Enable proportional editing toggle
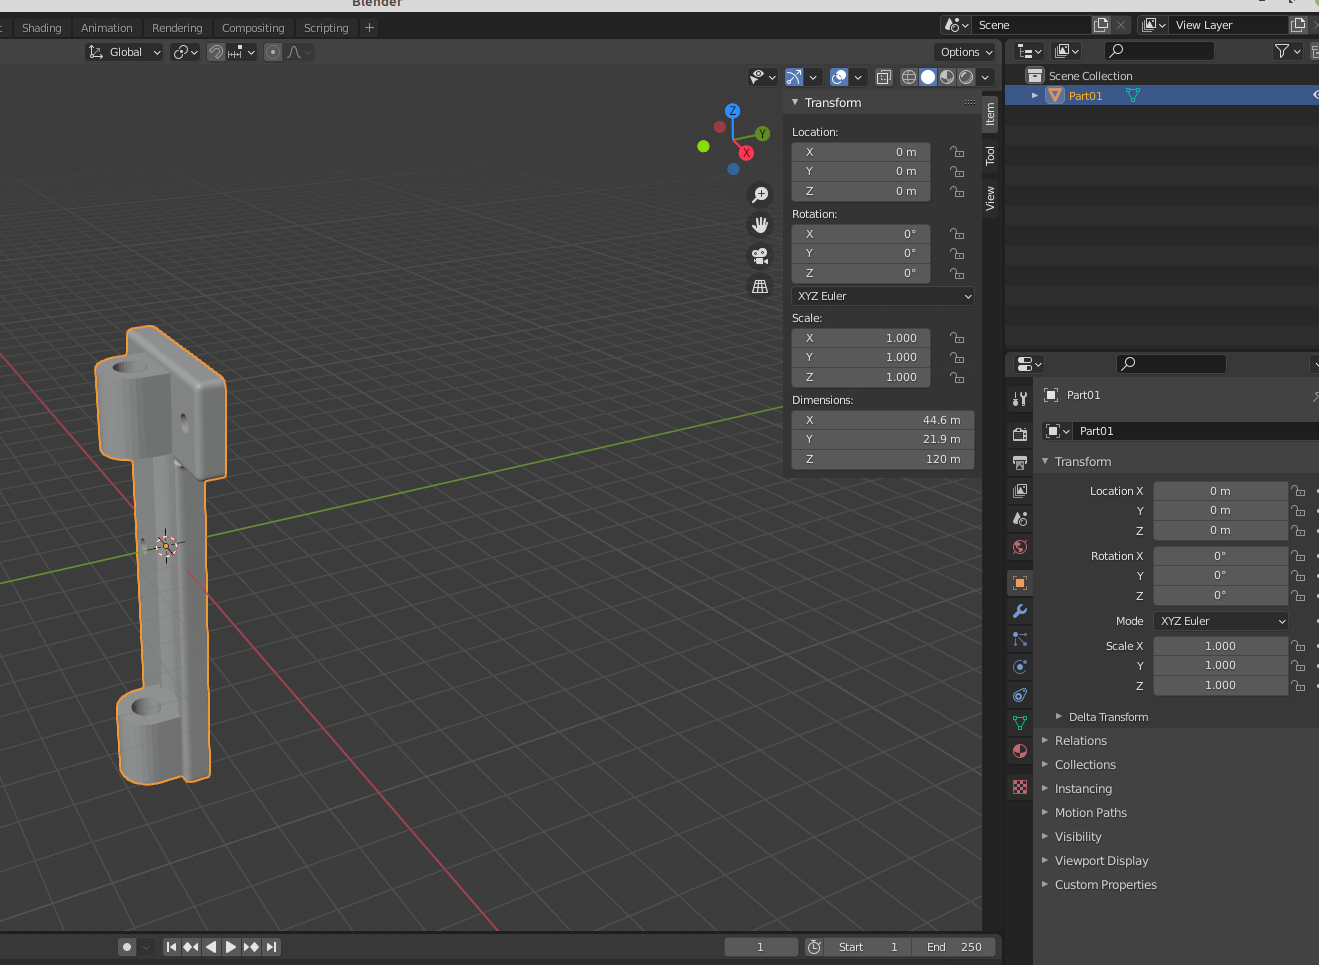 point(273,52)
